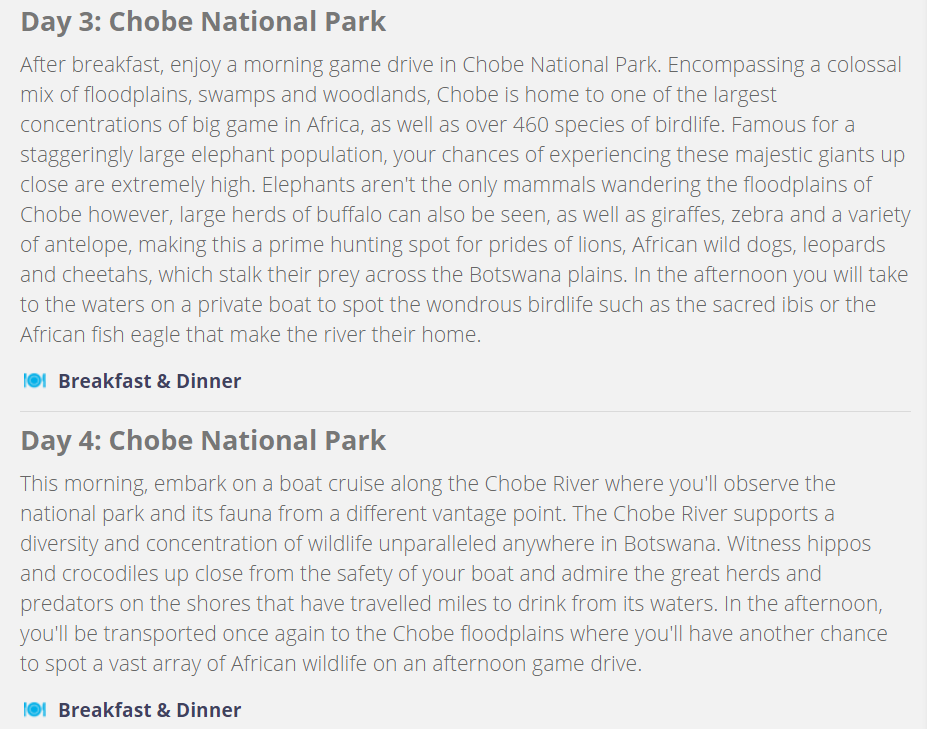Click the Day 4 meal plate icon
Screen dimensions: 927x729
[x=34, y=709]
